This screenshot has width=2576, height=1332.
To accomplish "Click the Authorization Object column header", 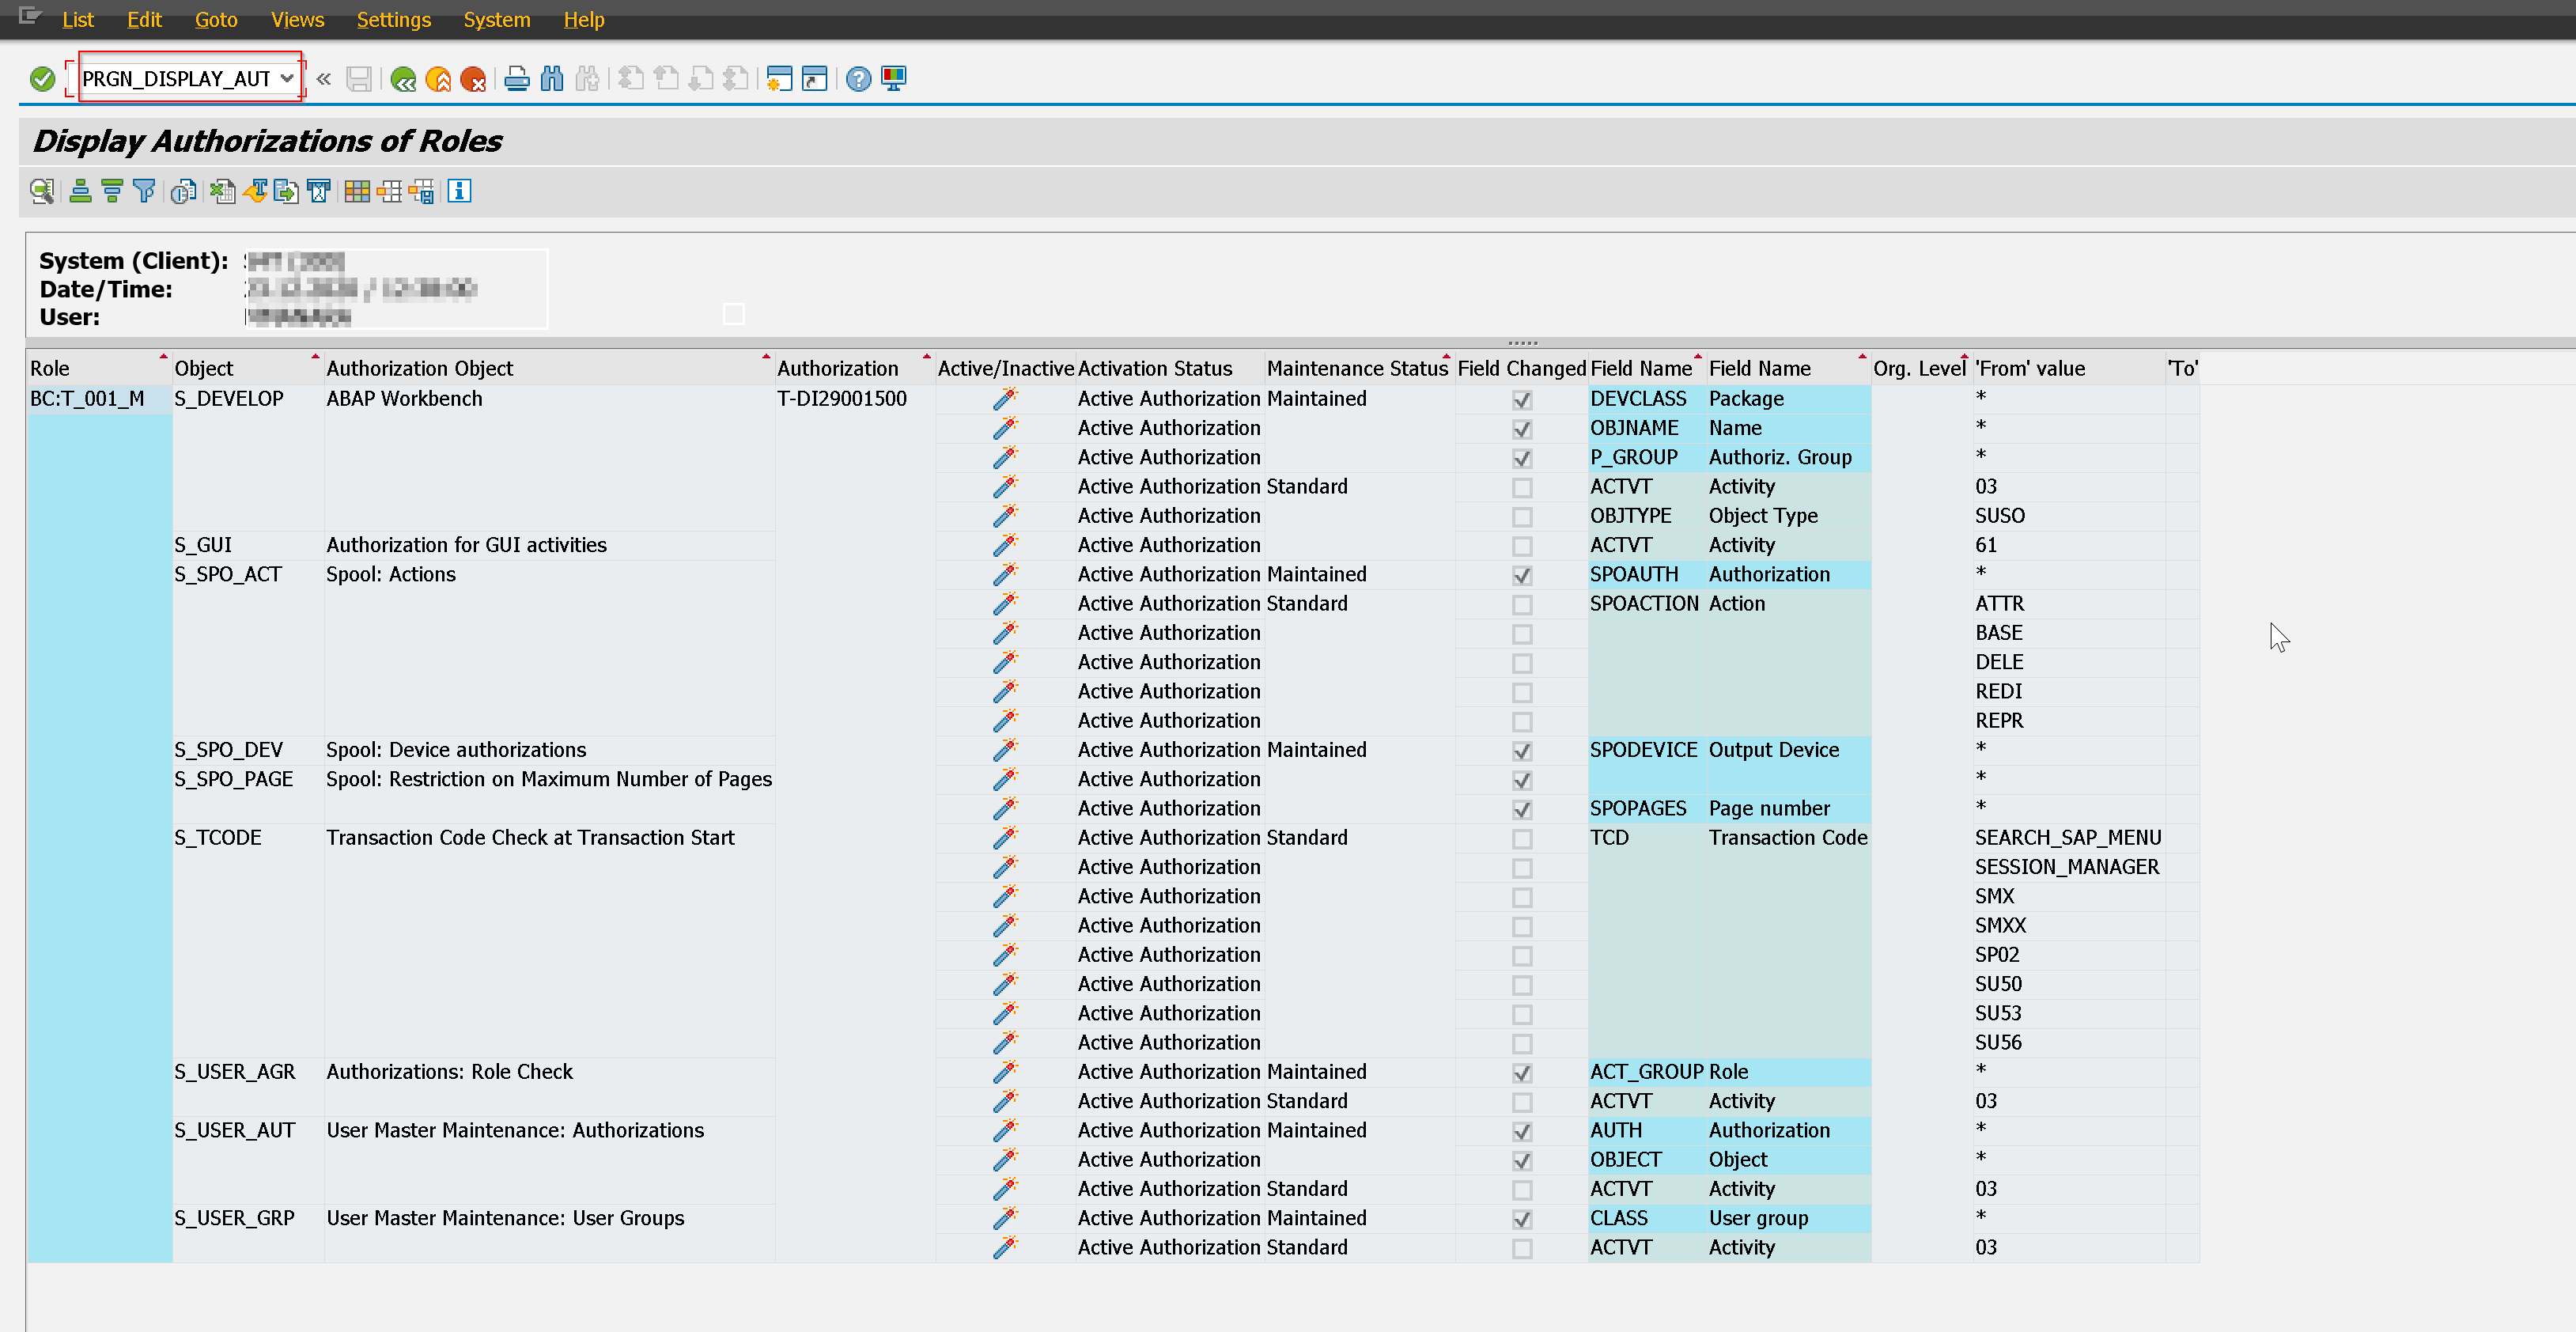I will pyautogui.click(x=420, y=368).
